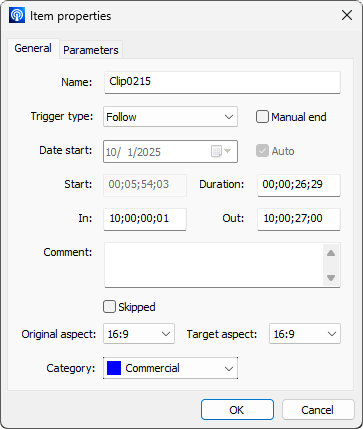Viewport: 363px width, 429px height.
Task: Click the Comment scrollbar up arrow
Action: [331, 253]
